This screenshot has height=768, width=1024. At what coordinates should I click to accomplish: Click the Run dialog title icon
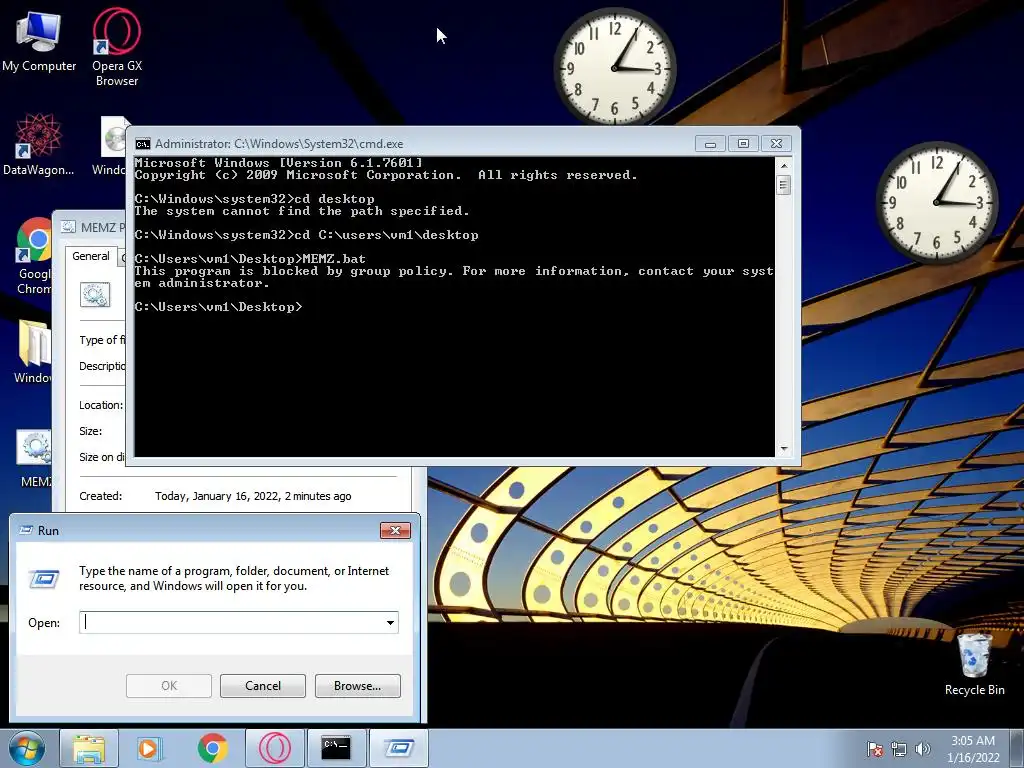point(26,530)
